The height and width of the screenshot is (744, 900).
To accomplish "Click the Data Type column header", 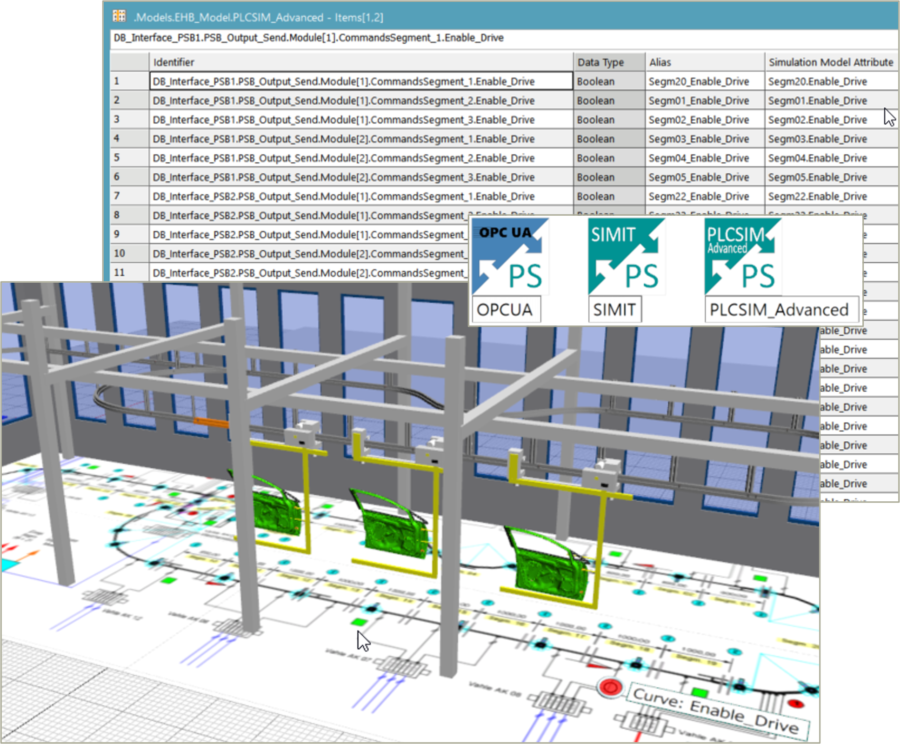I will pyautogui.click(x=605, y=61).
